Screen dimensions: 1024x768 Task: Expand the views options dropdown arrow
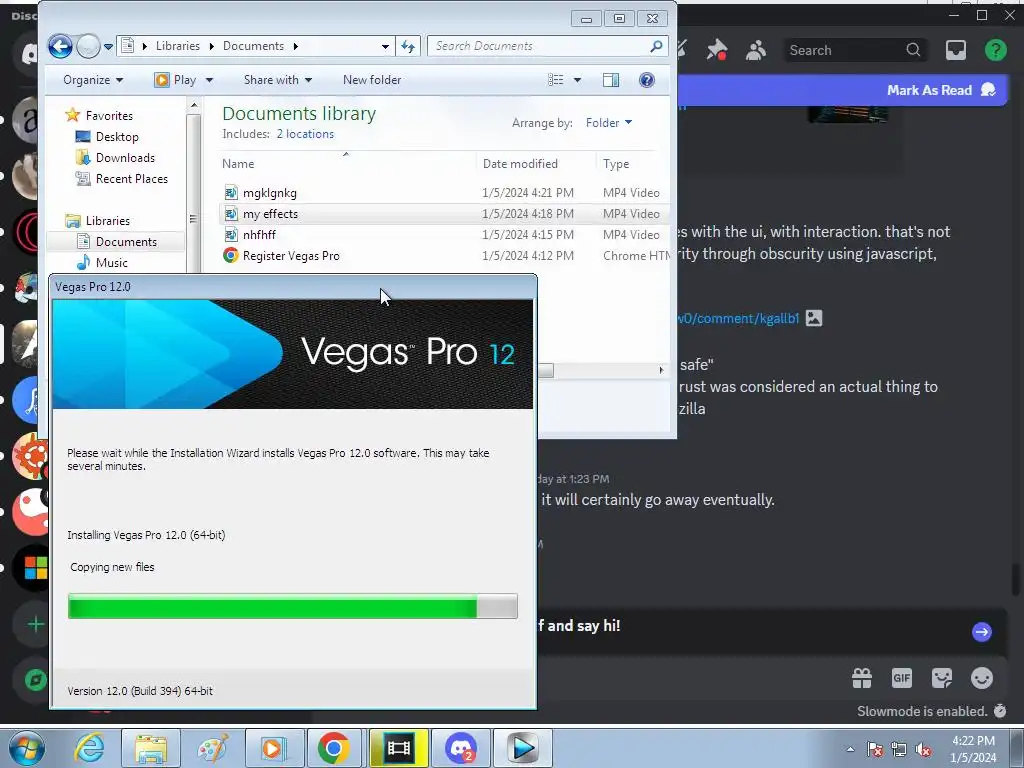coord(577,80)
